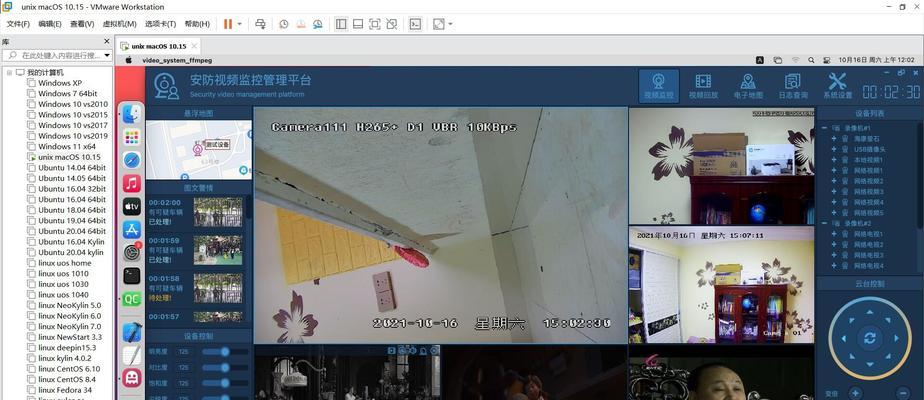Take a VMware snapshot with clock icon

(x=284, y=24)
